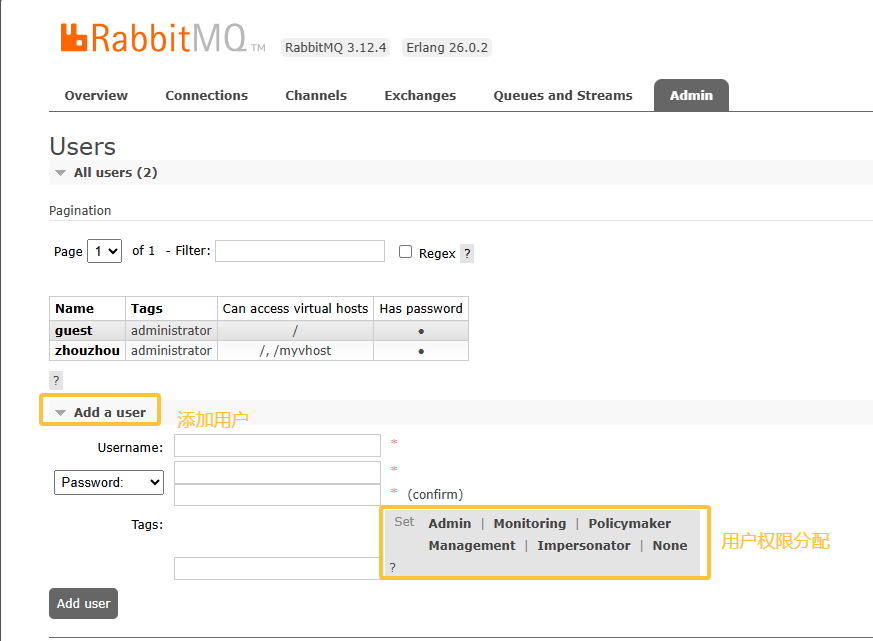Click the RabbitMQ 3.12.4 version badge
This screenshot has width=873, height=641.
pyautogui.click(x=335, y=48)
